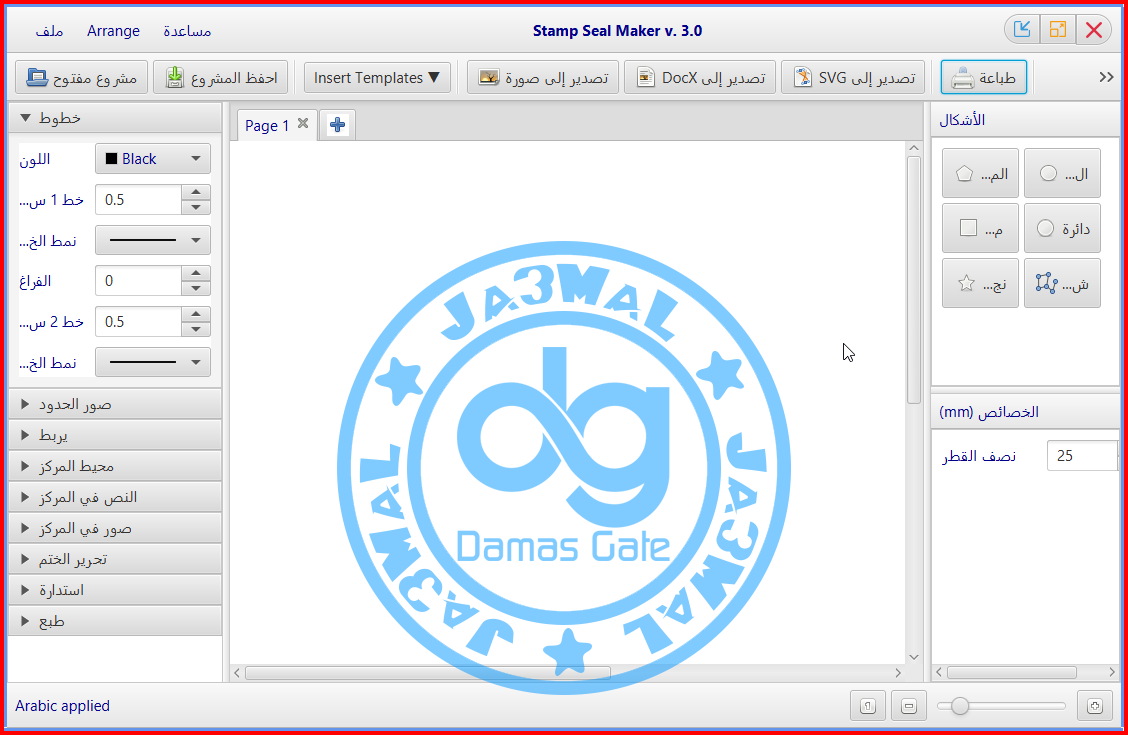Viewport: 1128px width, 735px height.
Task: Adjust the zoom slider
Action: coord(961,705)
